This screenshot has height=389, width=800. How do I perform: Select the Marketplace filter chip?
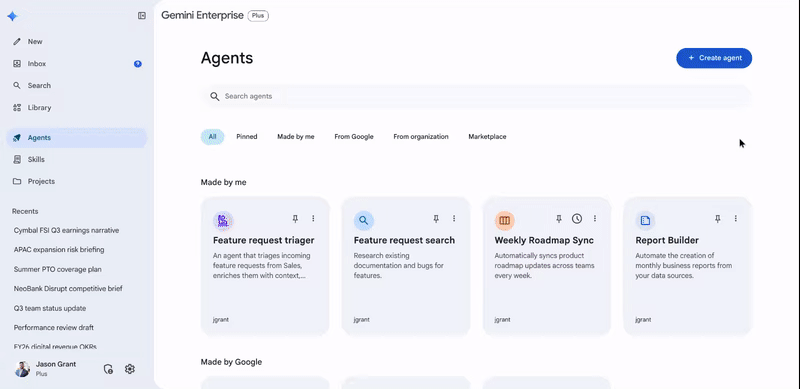[487, 137]
